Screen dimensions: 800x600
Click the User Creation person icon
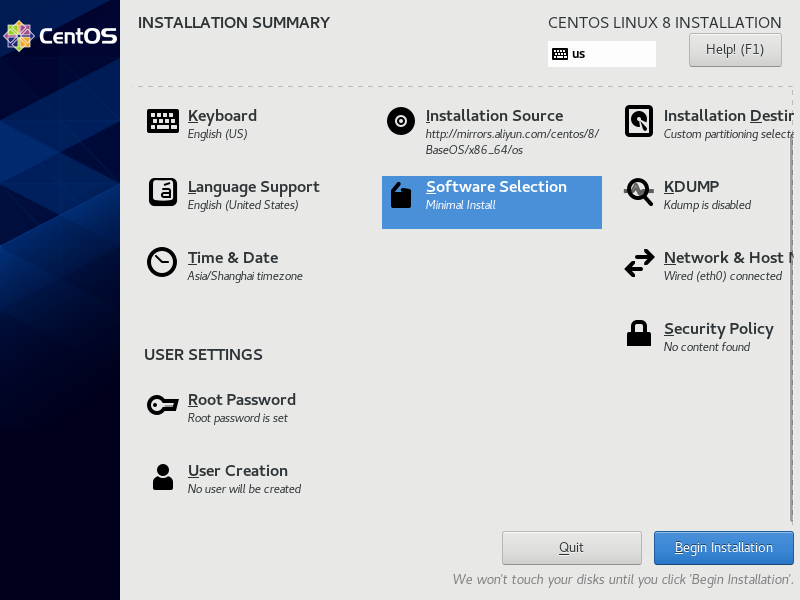(x=163, y=477)
